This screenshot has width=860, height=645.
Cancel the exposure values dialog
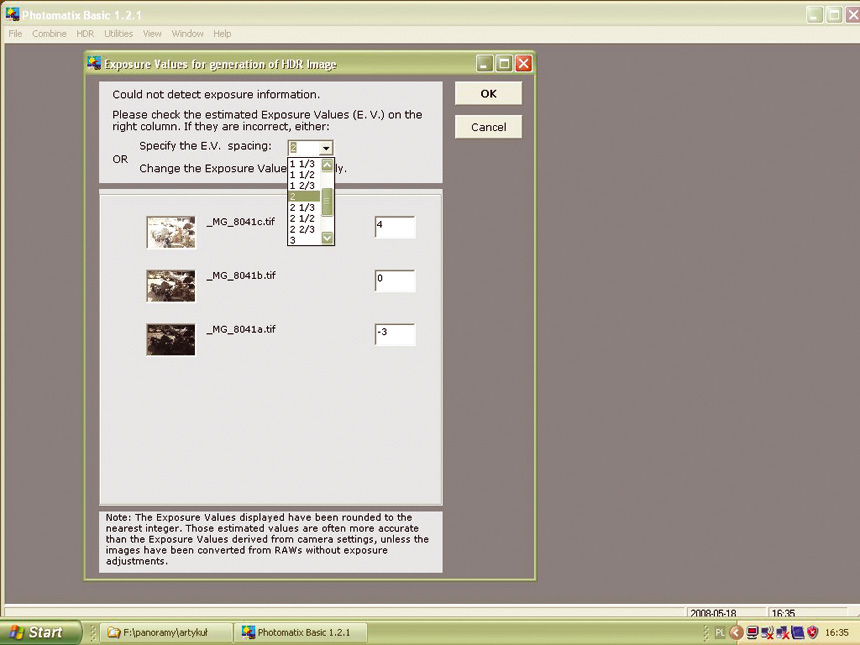click(488, 127)
